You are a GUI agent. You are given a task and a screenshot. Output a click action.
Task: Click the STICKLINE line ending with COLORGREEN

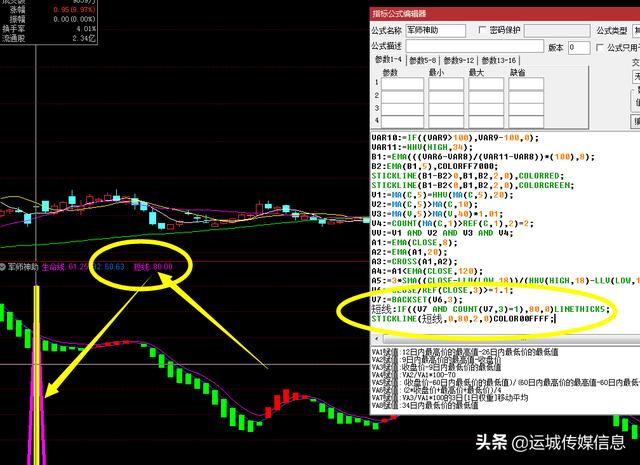click(473, 185)
